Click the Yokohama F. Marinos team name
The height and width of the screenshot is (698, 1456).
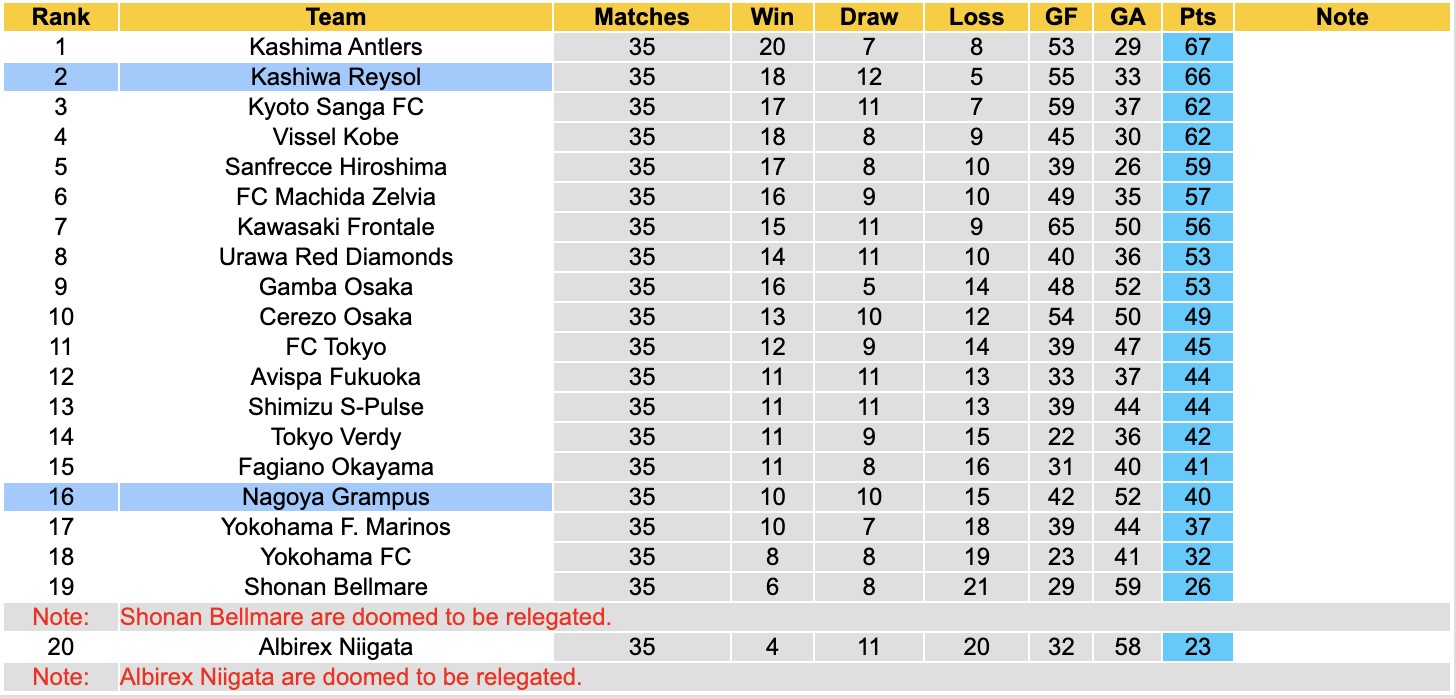336,527
